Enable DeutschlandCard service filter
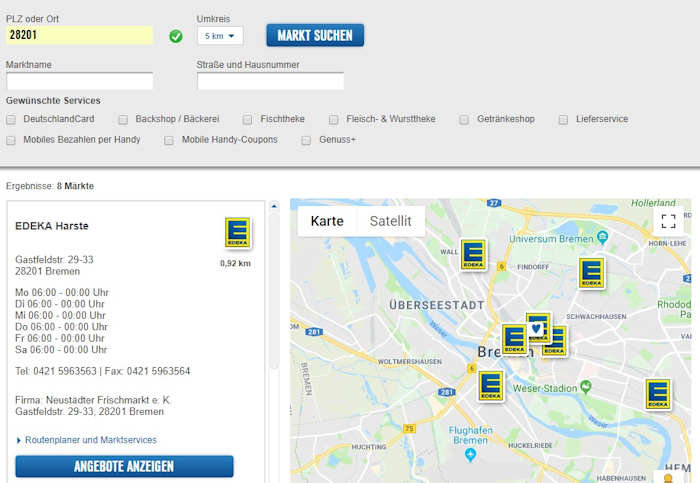The image size is (700, 483). (x=11, y=119)
